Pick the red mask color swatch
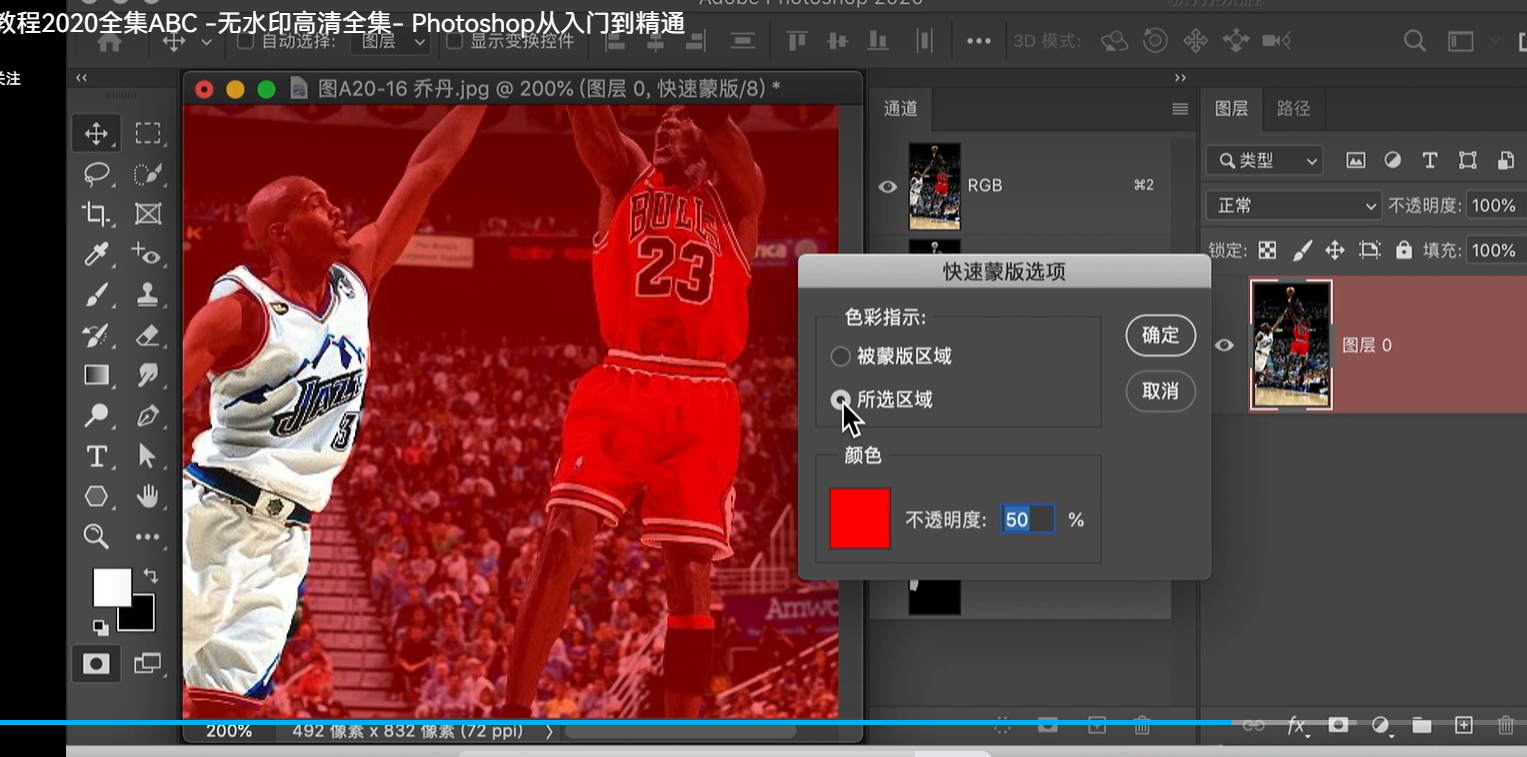 tap(859, 518)
